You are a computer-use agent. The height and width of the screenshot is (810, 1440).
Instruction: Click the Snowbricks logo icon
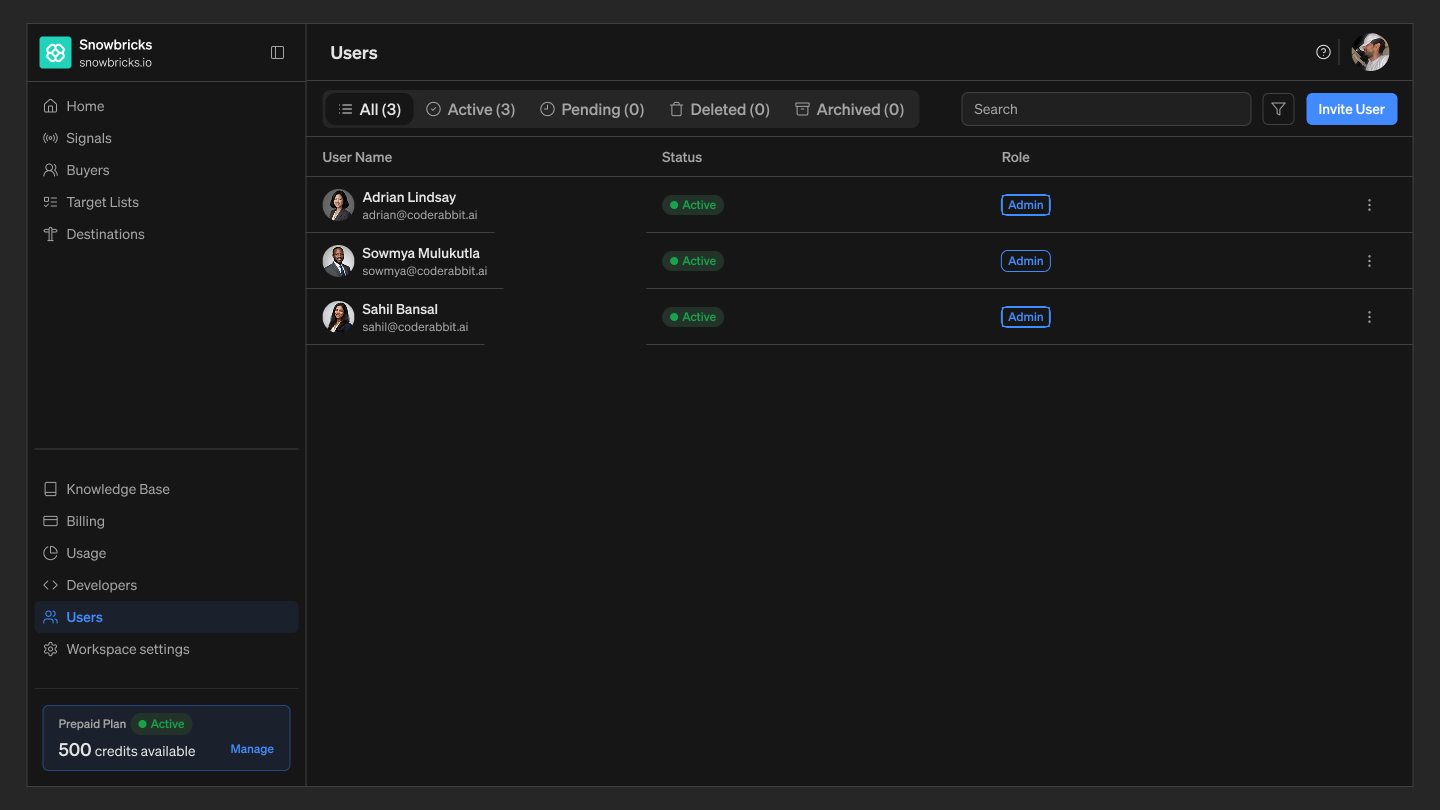pos(55,53)
